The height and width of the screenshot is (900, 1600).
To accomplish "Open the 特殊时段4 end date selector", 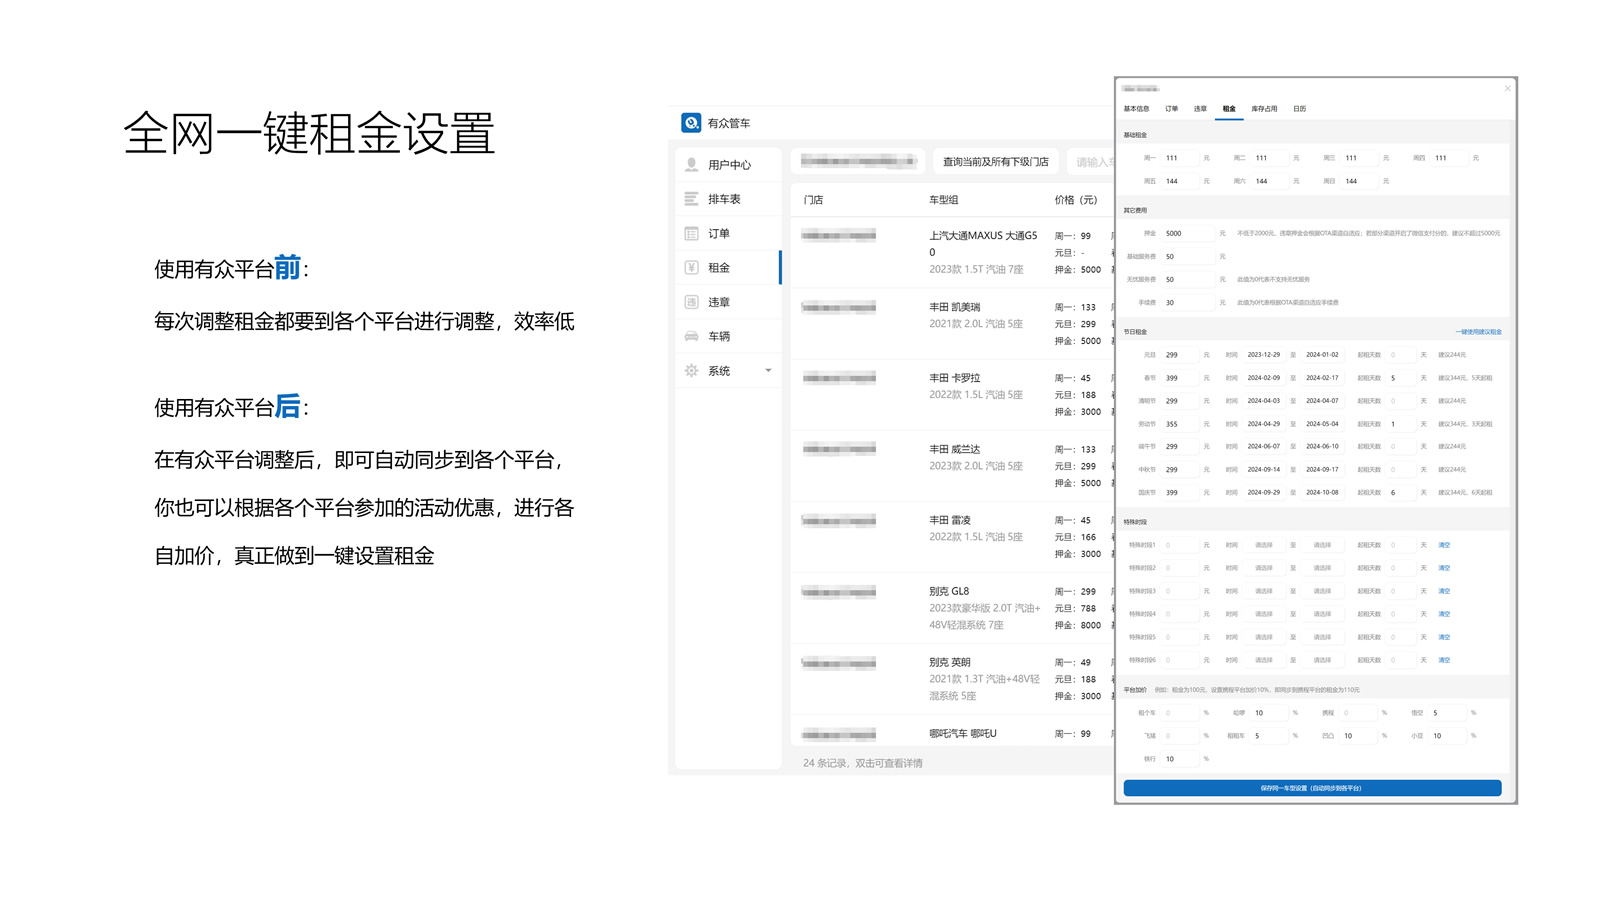I will pyautogui.click(x=1322, y=613).
